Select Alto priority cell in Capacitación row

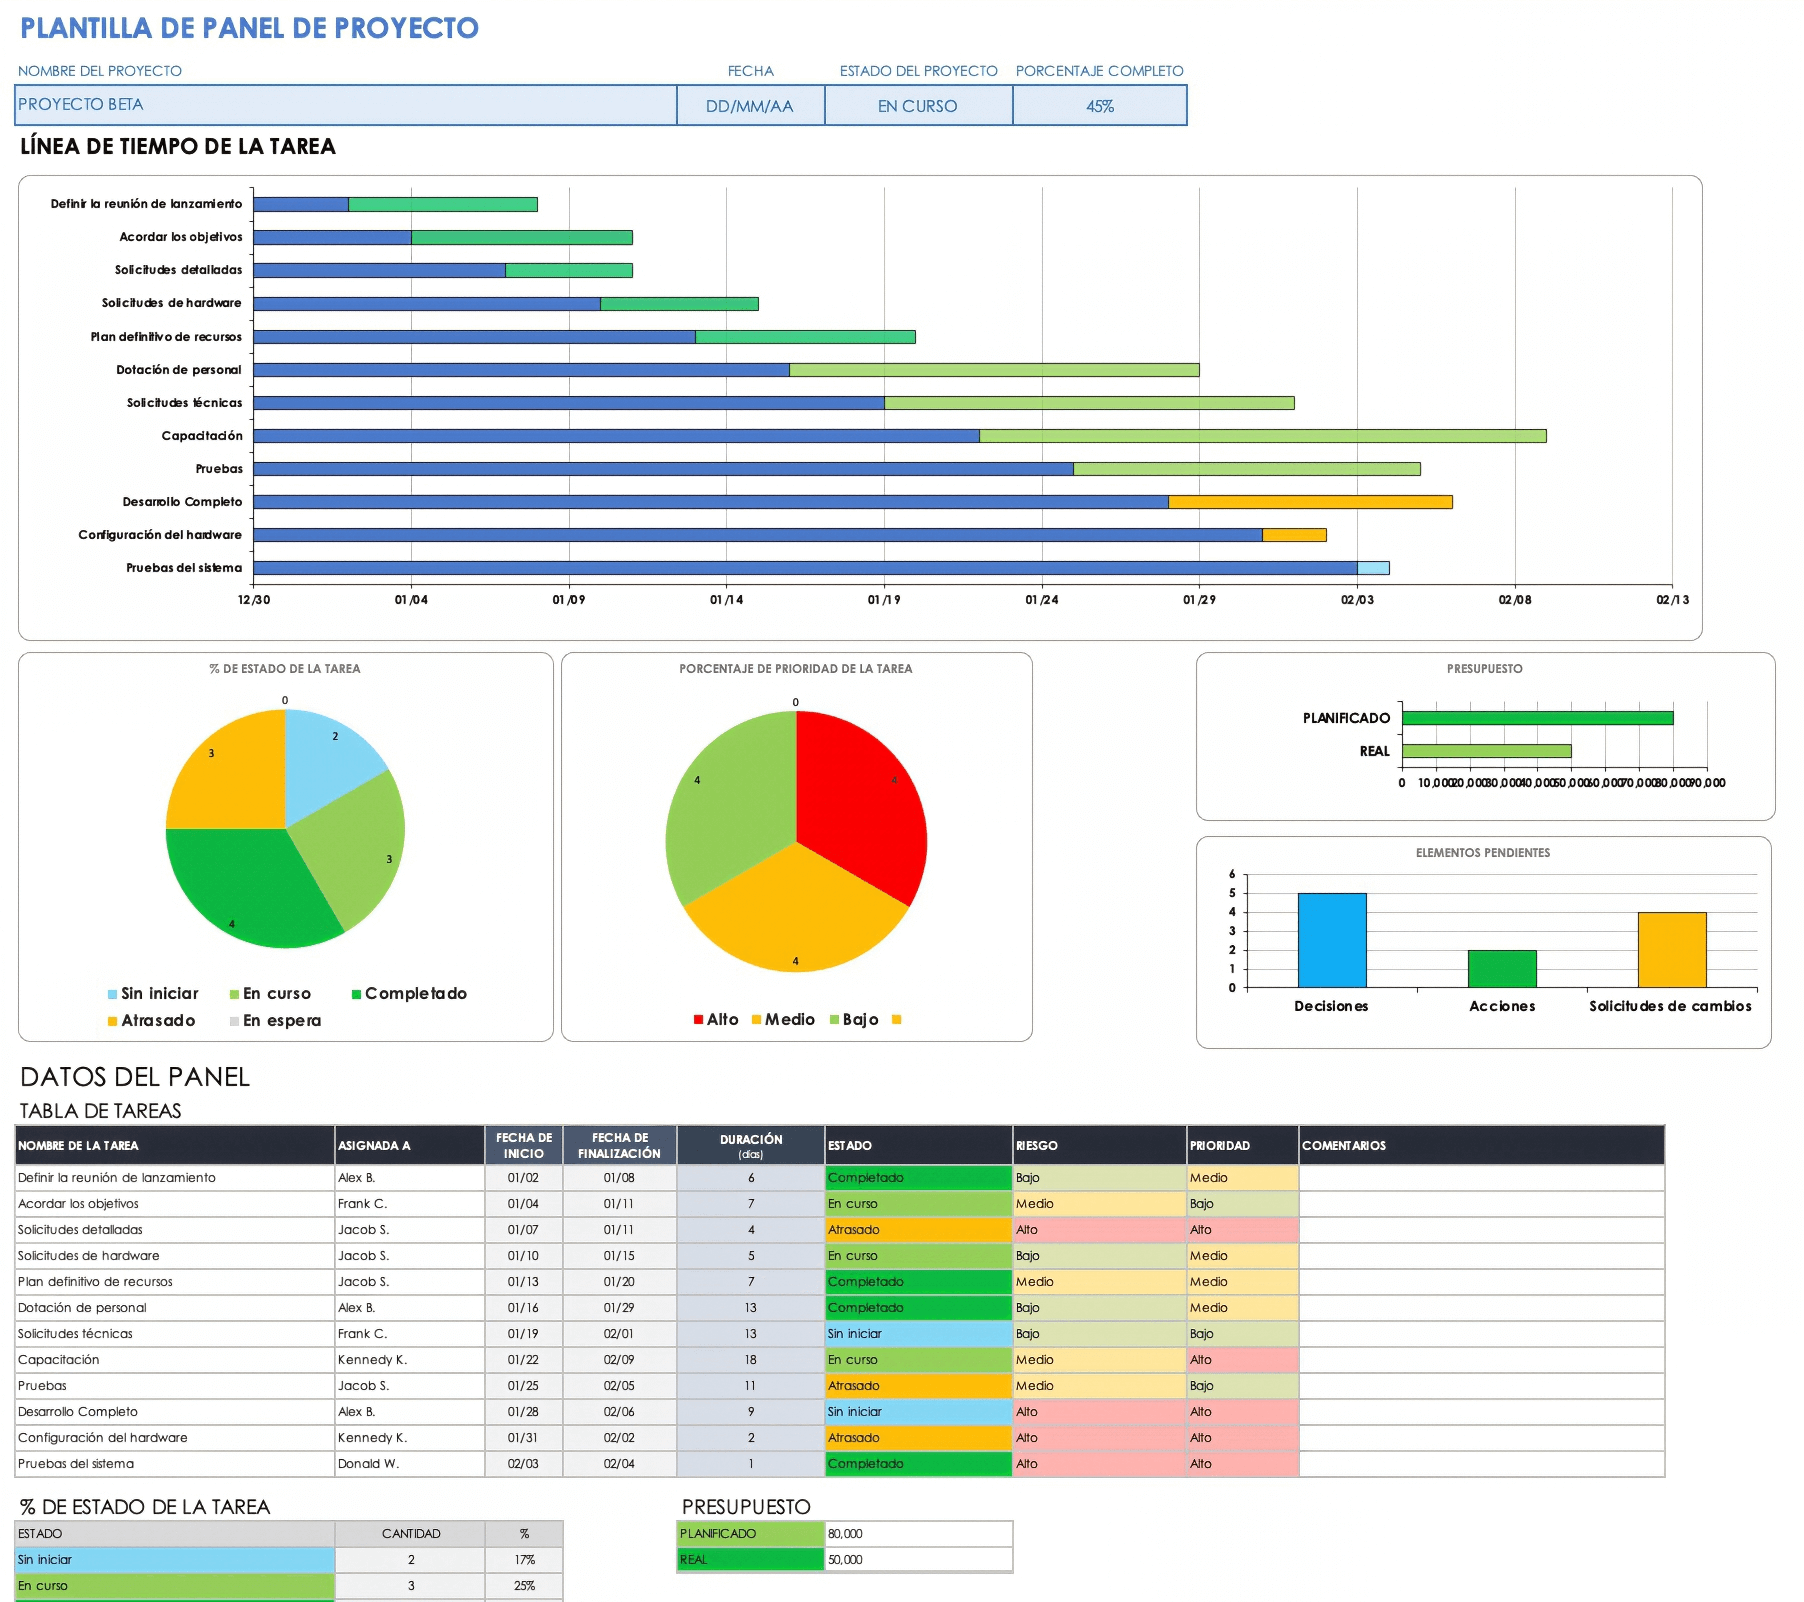(1243, 1360)
